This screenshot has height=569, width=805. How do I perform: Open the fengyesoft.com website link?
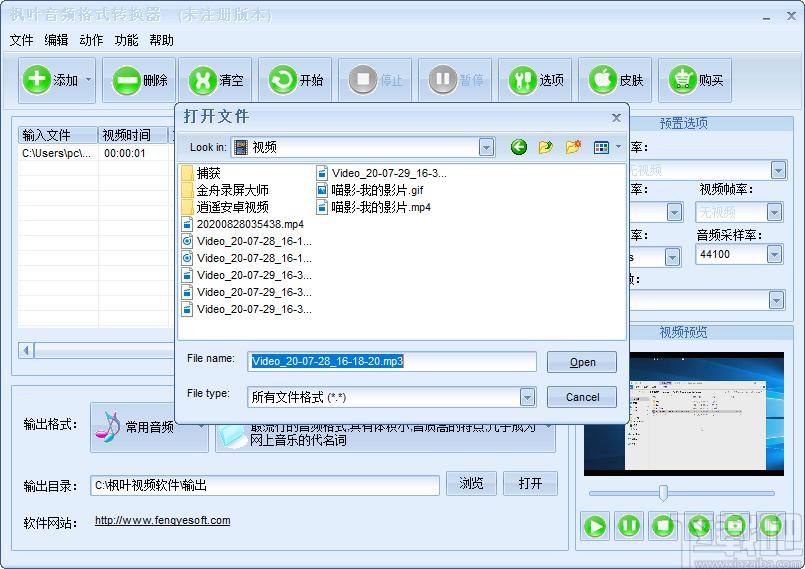click(x=162, y=520)
